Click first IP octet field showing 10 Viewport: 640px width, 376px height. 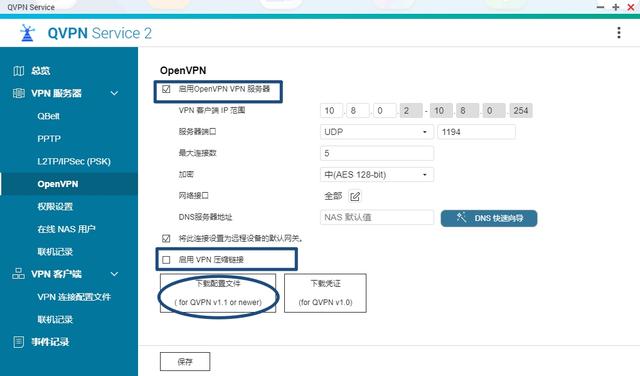(331, 111)
